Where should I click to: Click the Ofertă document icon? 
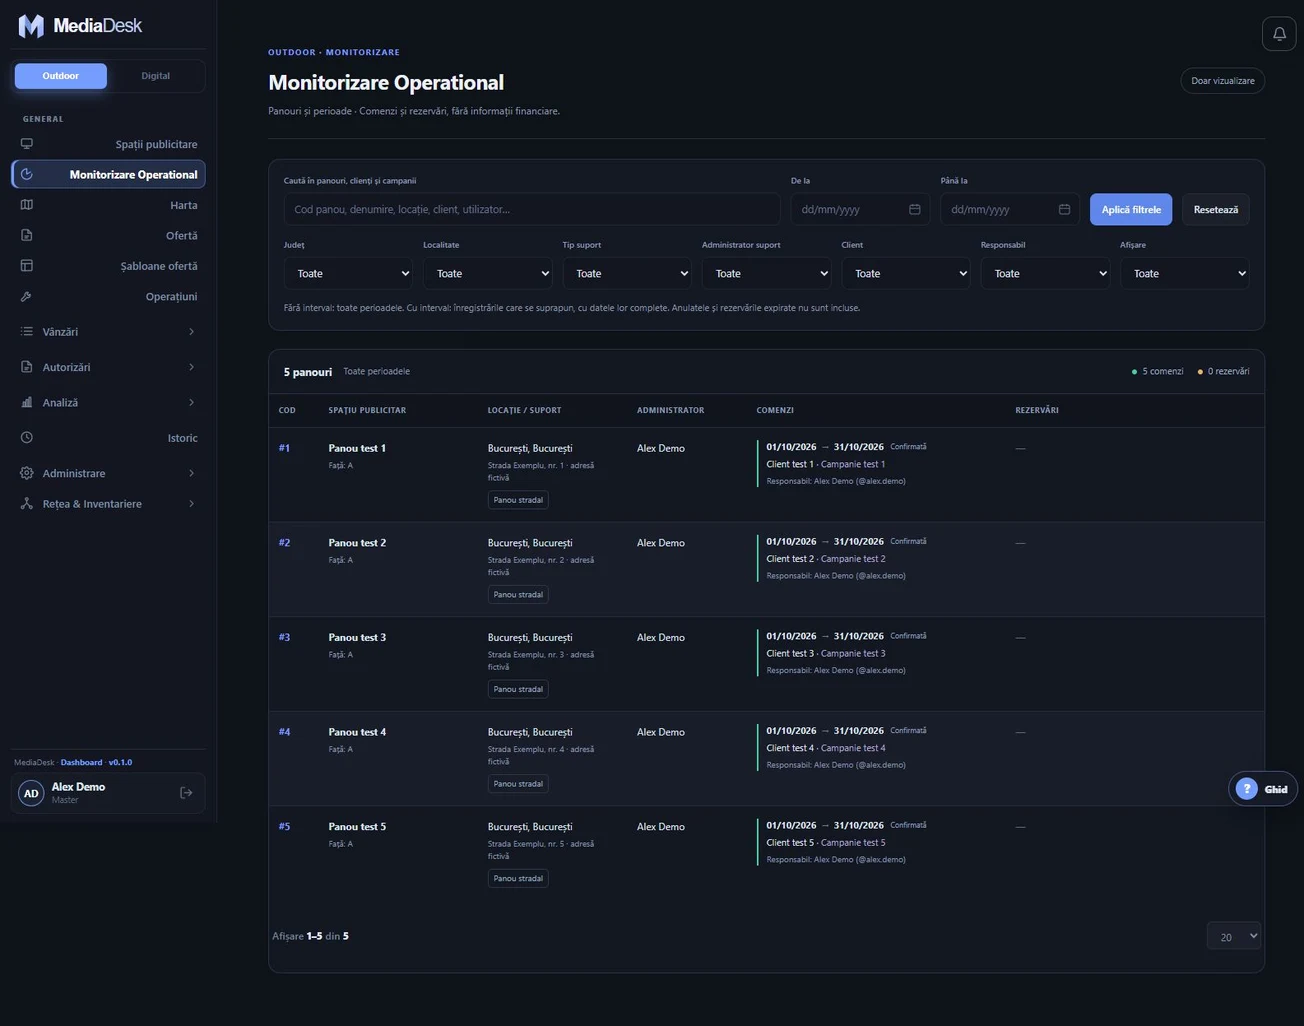pyautogui.click(x=27, y=235)
